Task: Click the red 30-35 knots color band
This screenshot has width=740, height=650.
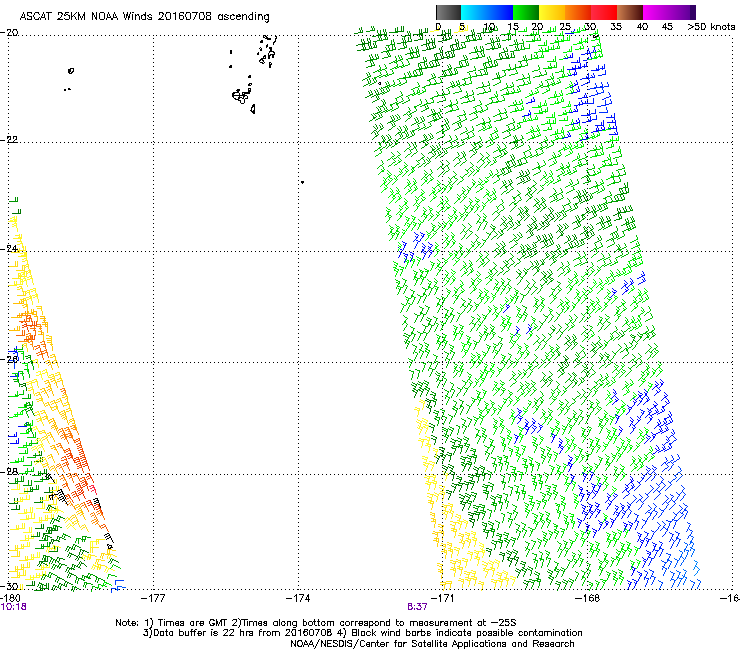Action: pyautogui.click(x=604, y=12)
